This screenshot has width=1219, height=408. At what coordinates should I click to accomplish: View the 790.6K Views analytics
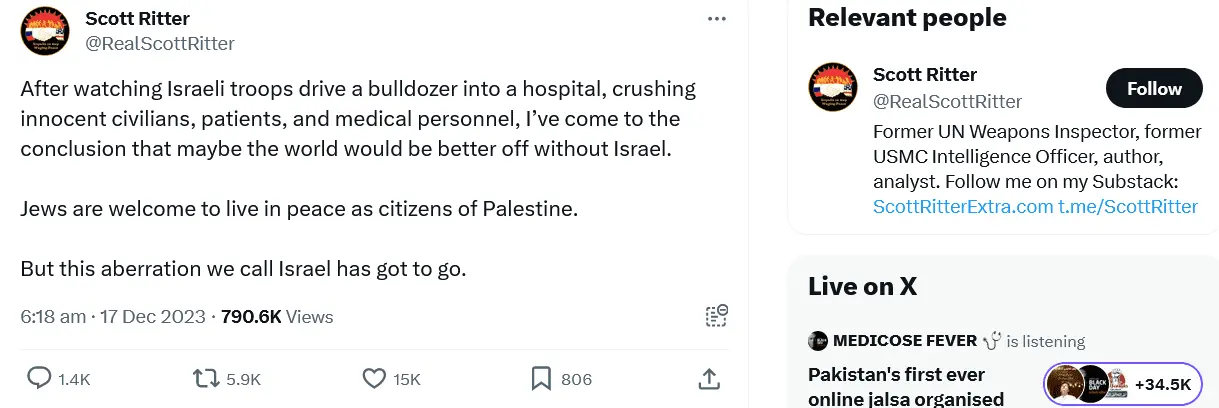coord(277,317)
